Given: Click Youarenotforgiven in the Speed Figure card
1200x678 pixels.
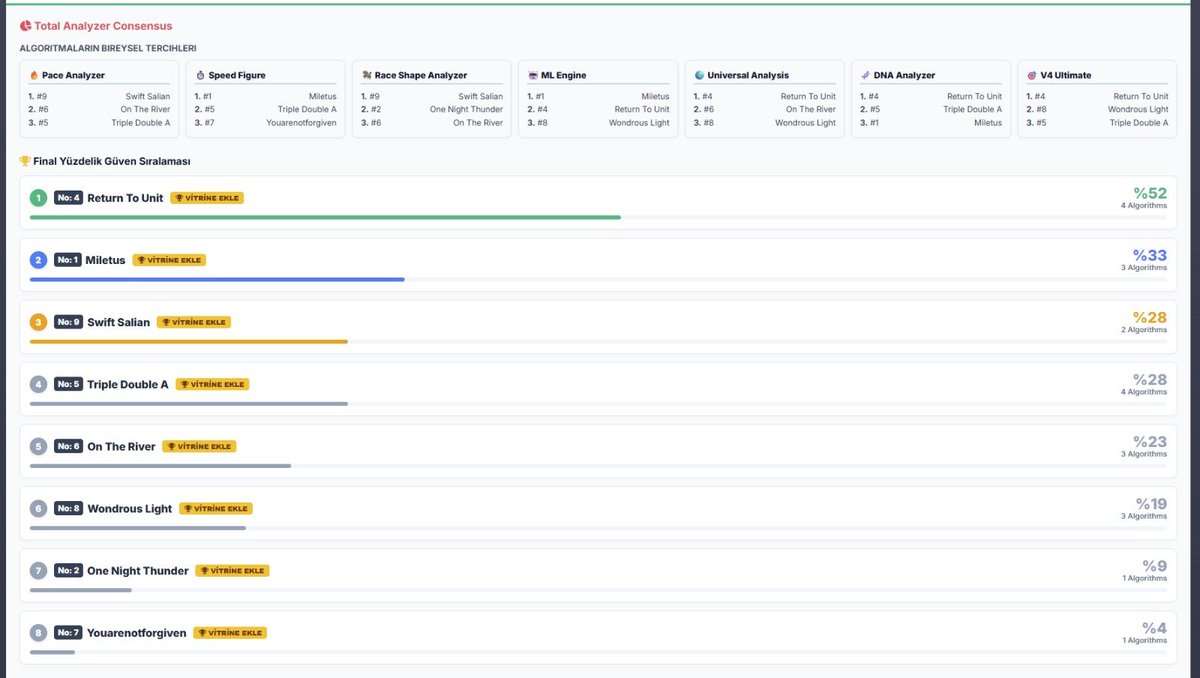Looking at the screenshot, I should 301,123.
